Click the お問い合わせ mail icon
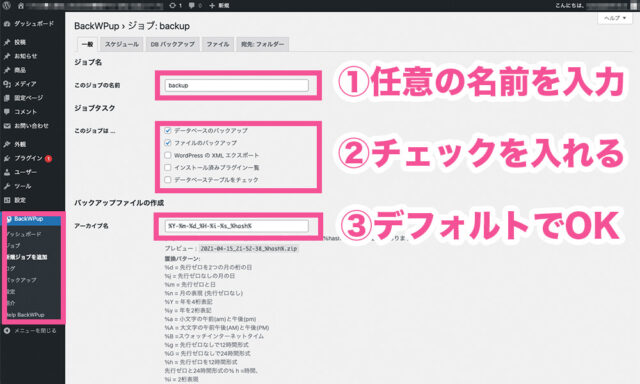Image resolution: width=640 pixels, height=384 pixels. (7, 126)
